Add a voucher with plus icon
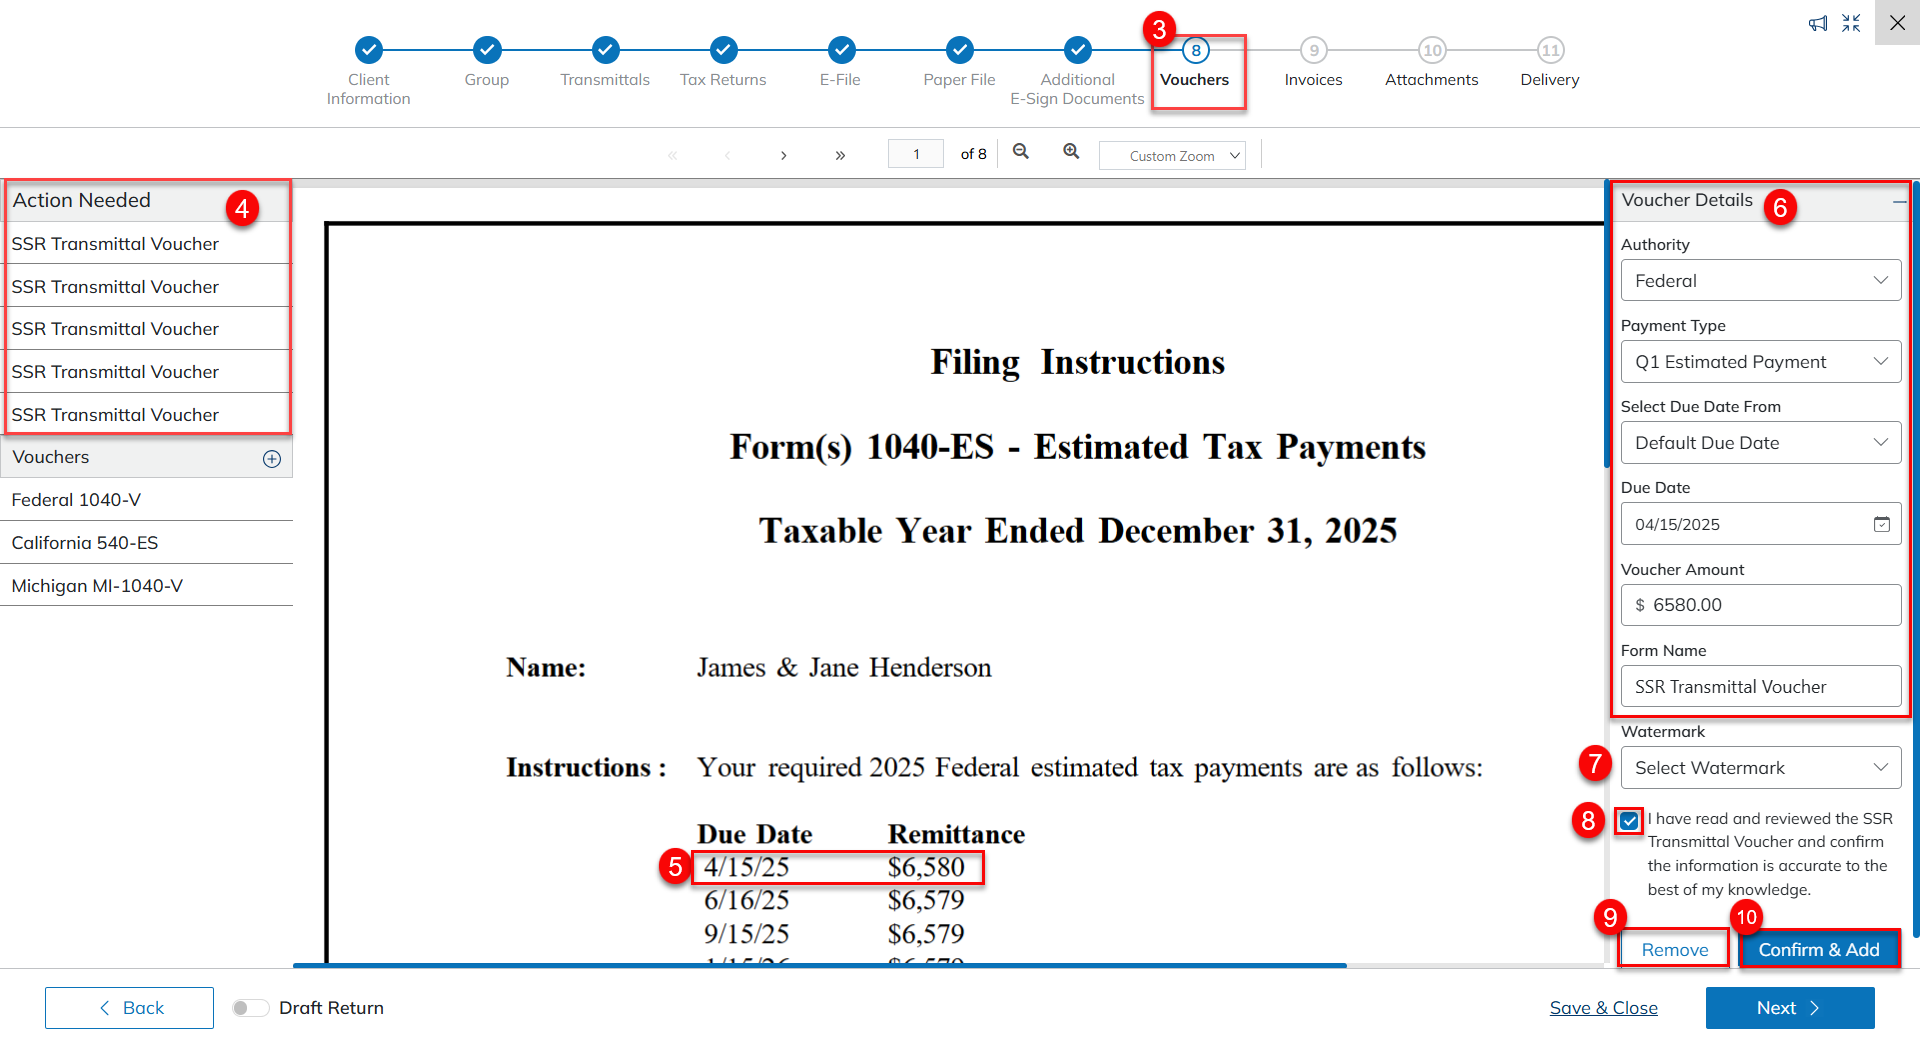This screenshot has height=1047, width=1920. click(x=272, y=459)
